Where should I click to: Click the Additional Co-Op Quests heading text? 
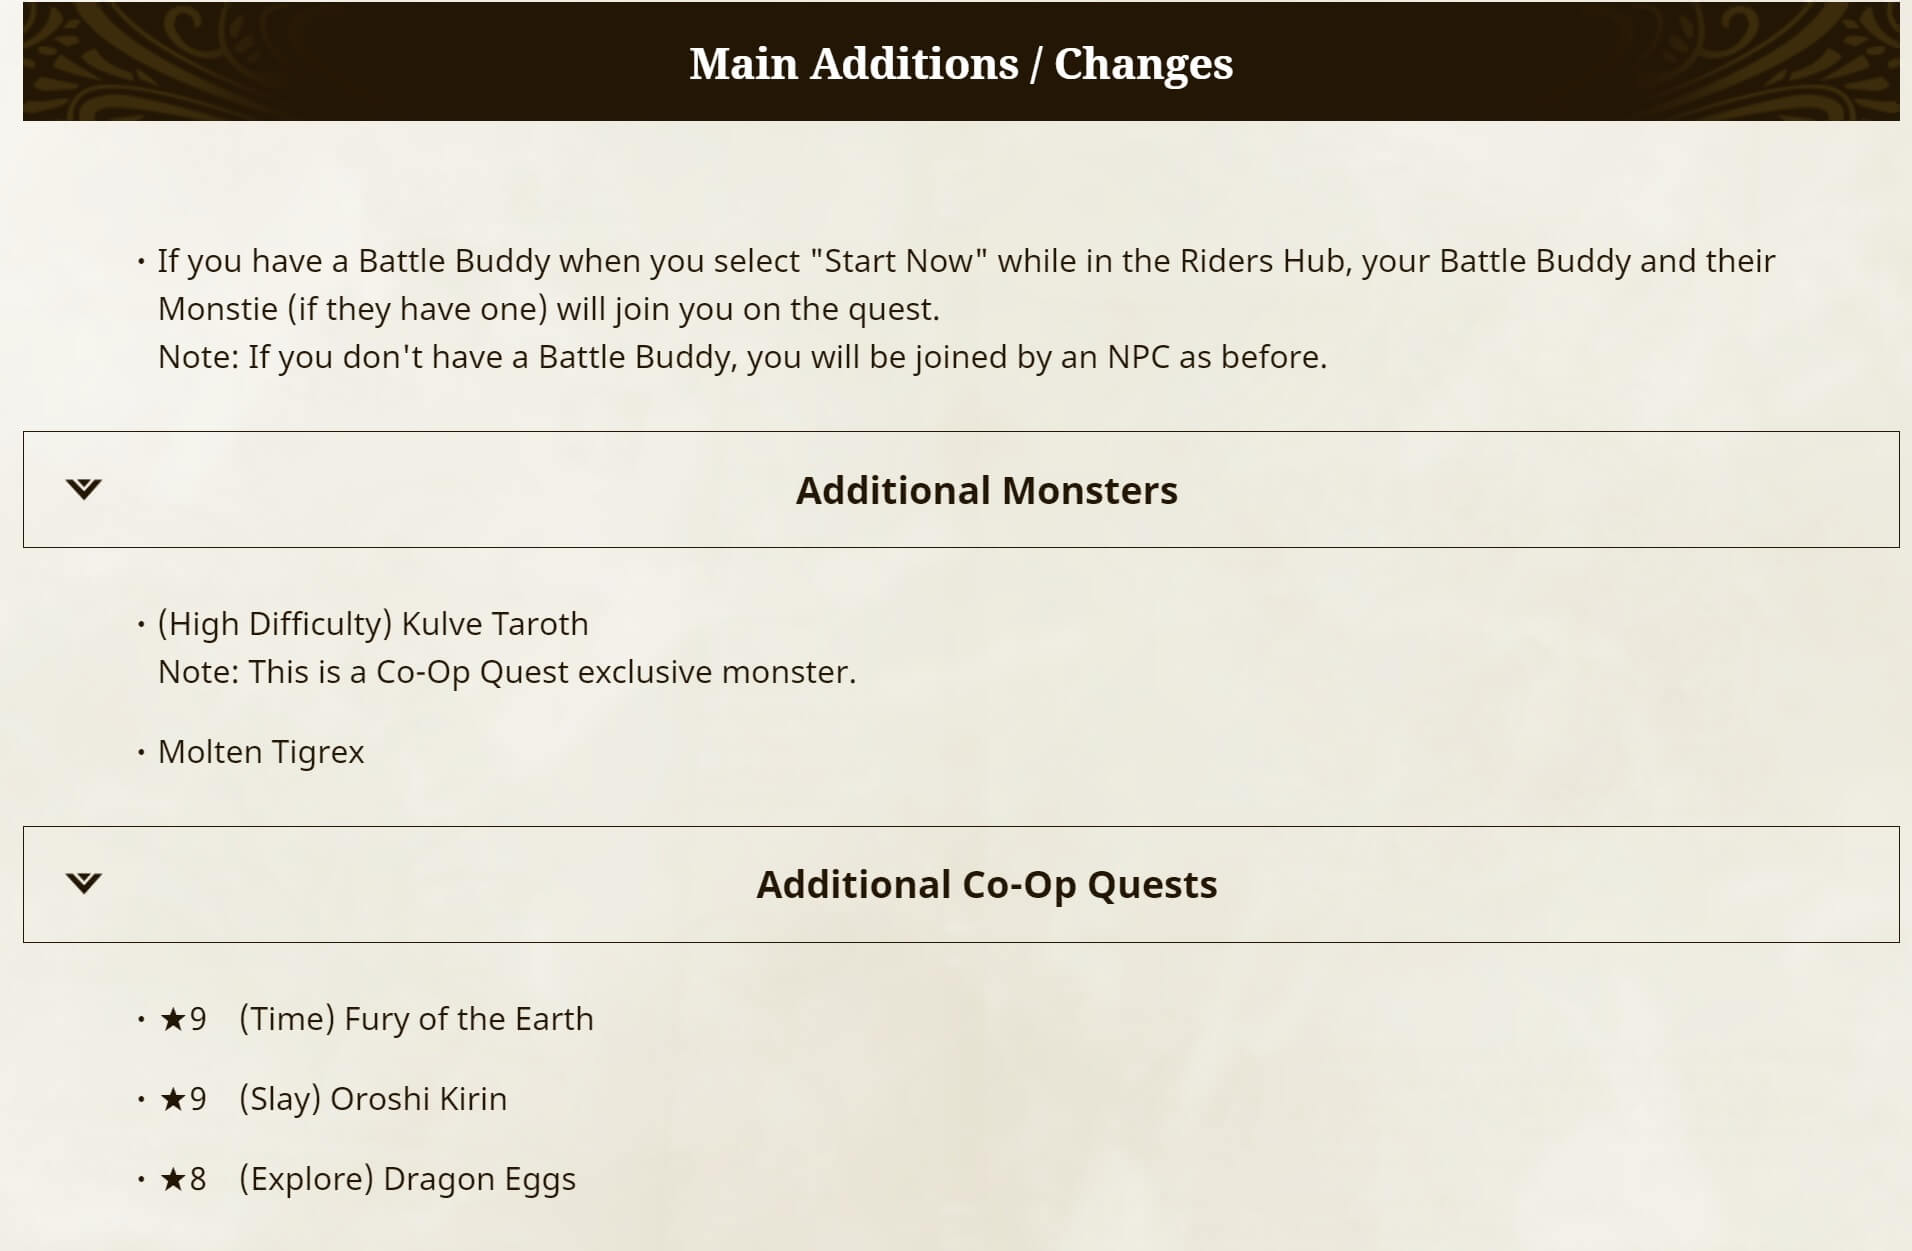click(986, 884)
